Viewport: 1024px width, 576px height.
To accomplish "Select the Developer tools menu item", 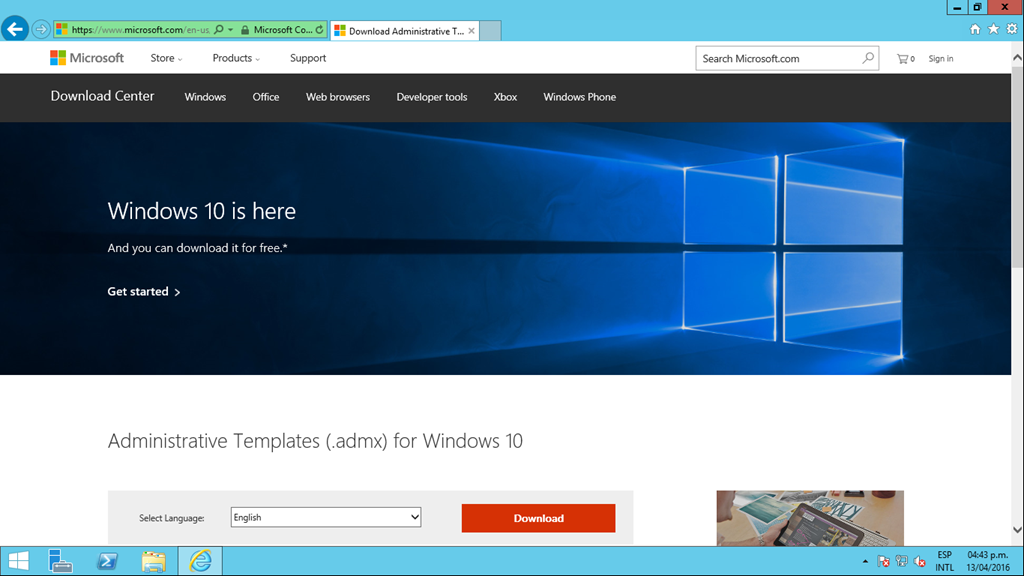I will click(431, 97).
